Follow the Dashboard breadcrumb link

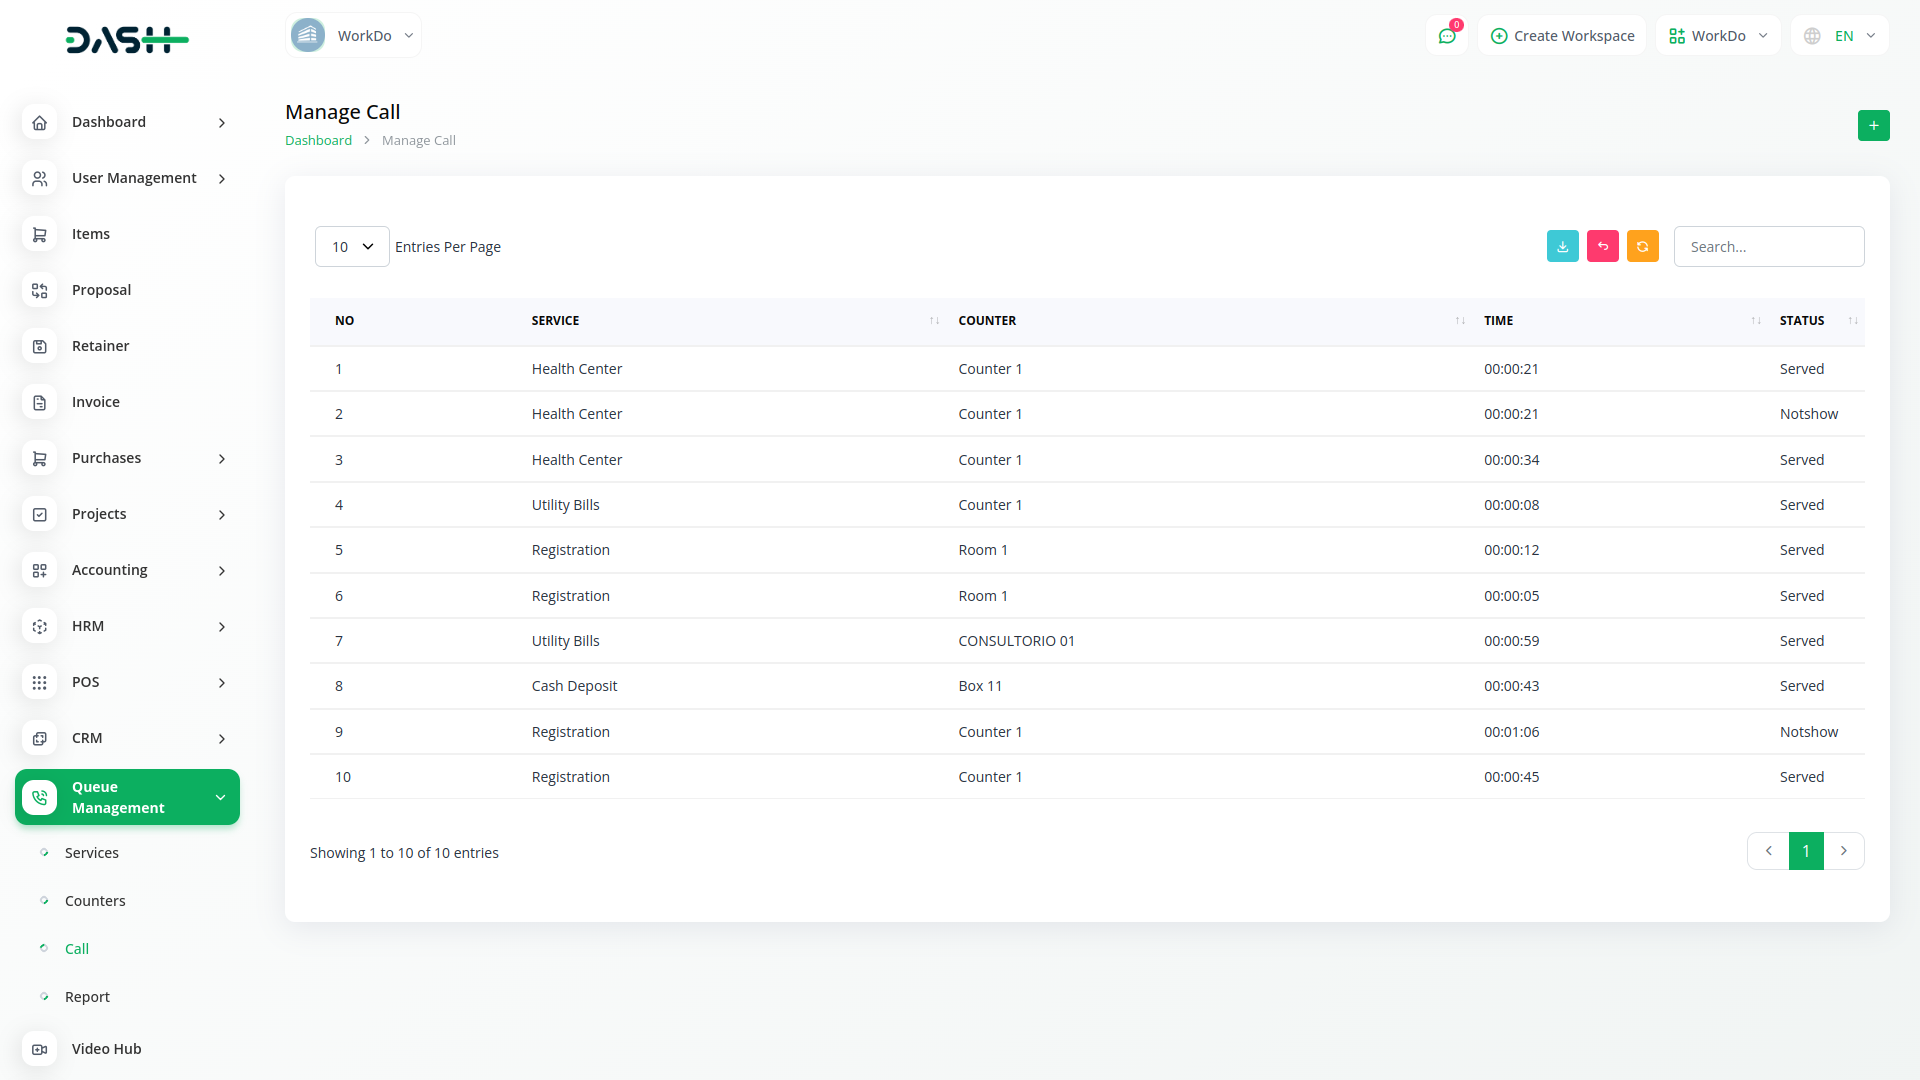click(318, 141)
